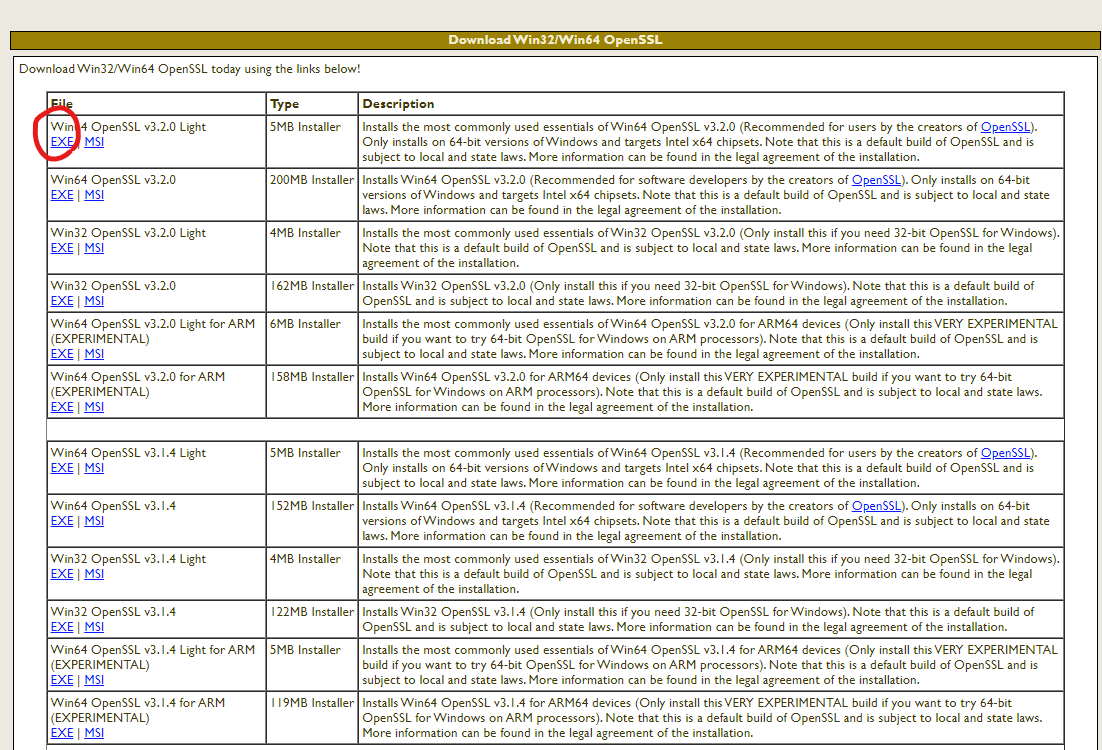Click MSI for Win32 OpenSSL v3.1.4 122MB

pyautogui.click(x=94, y=627)
